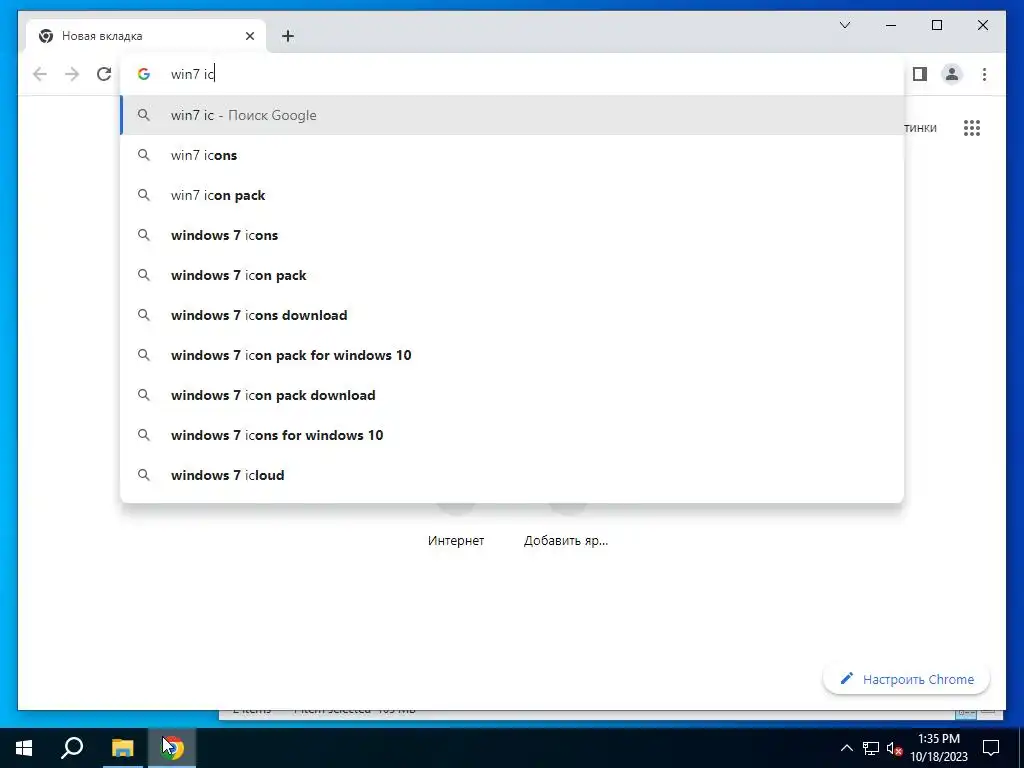The image size is (1024, 768).
Task: Select 'windows 7 icons download' suggestion
Action: (x=512, y=315)
